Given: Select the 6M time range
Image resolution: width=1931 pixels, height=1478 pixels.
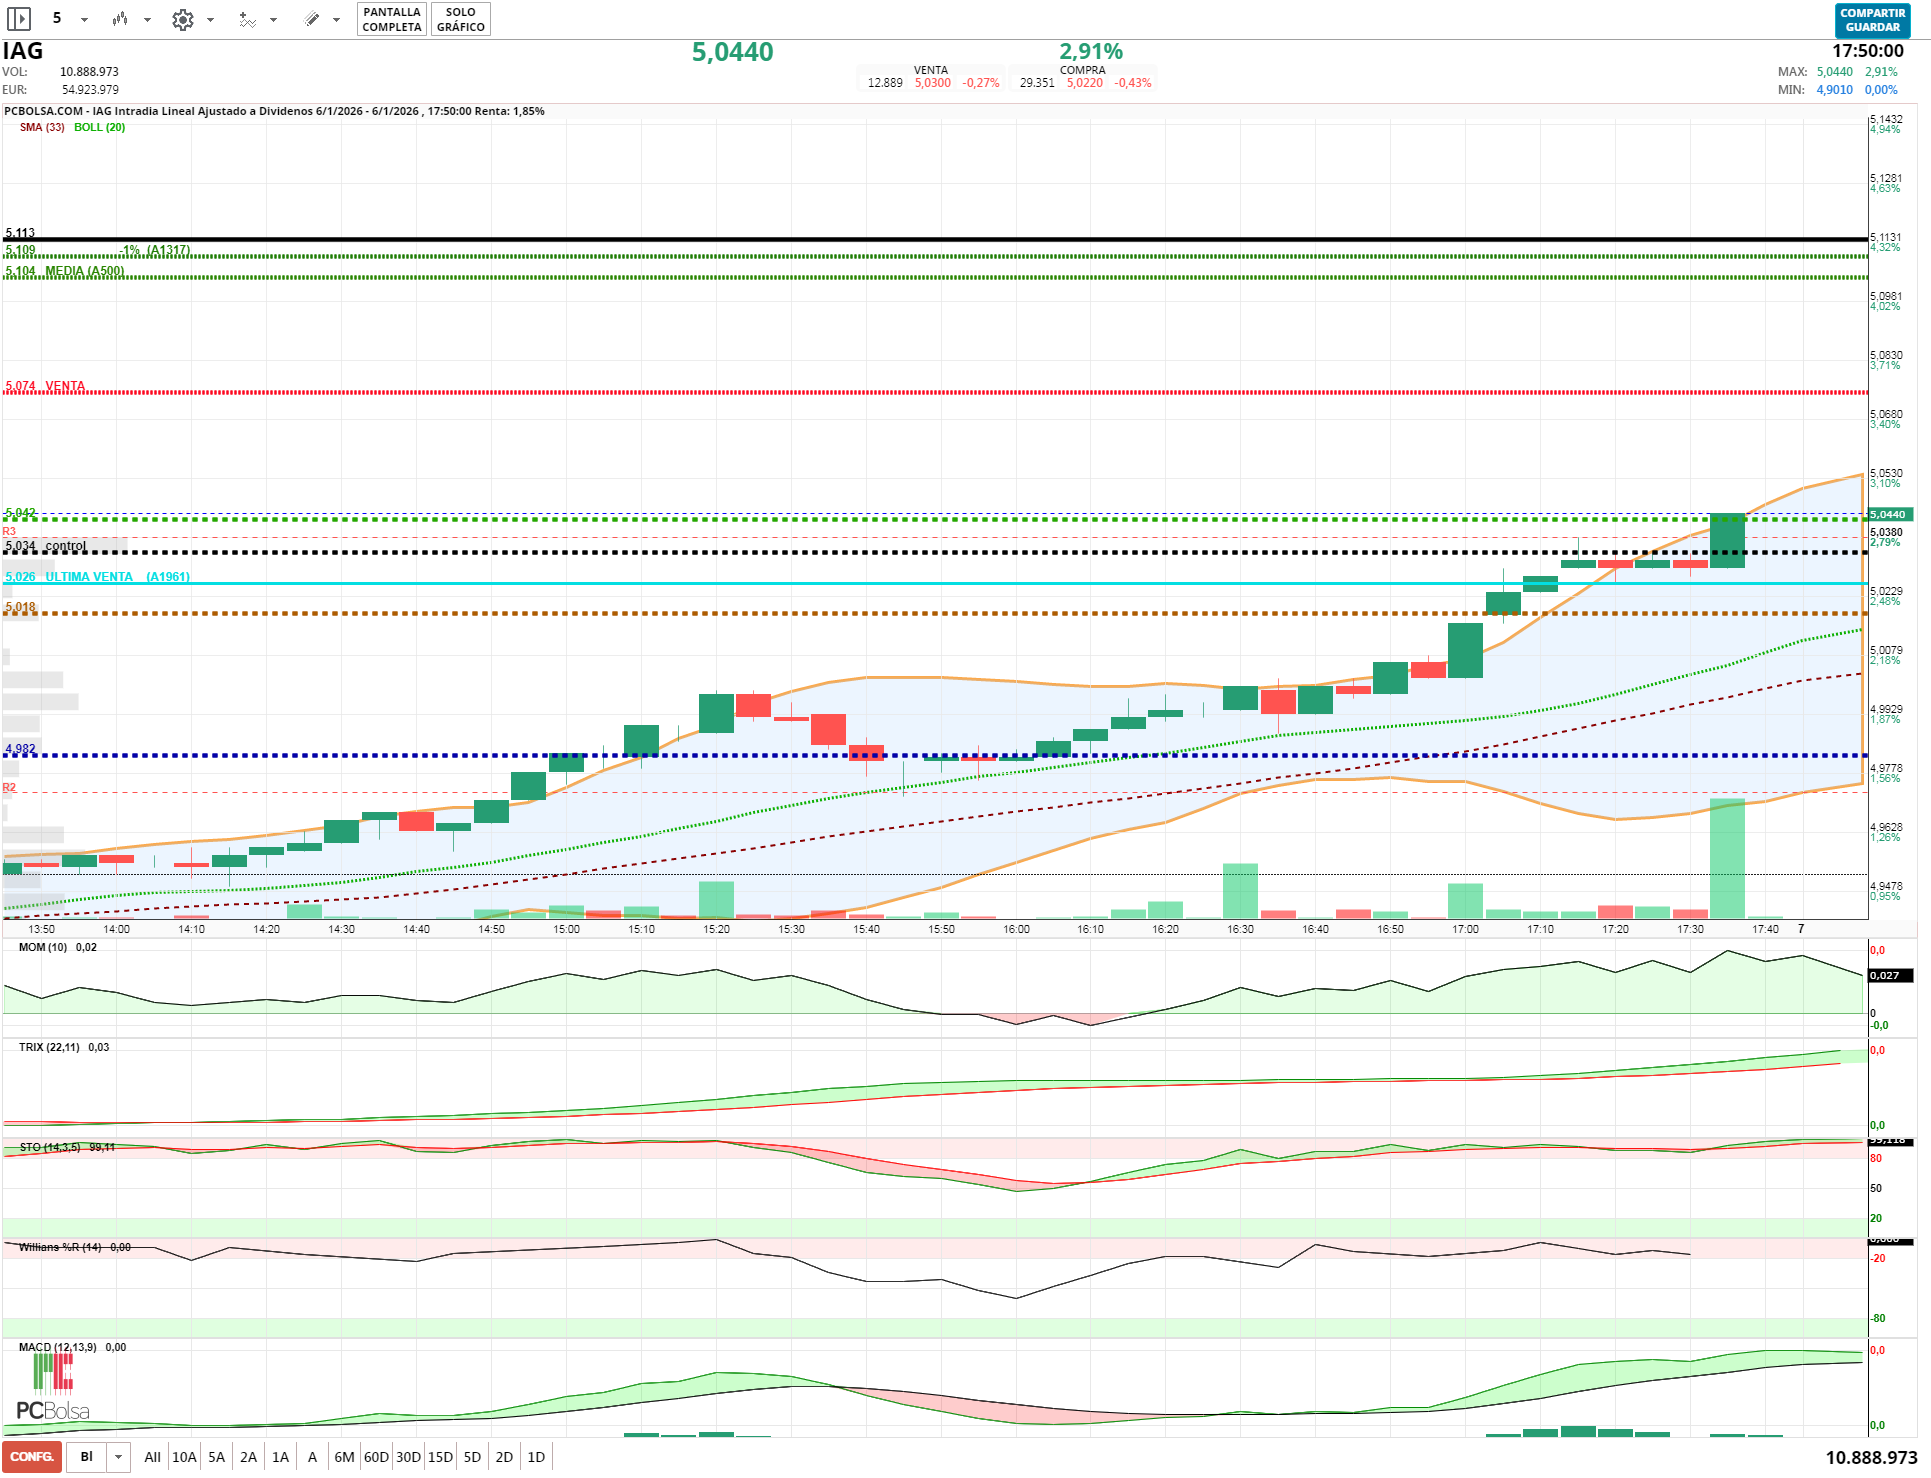Looking at the screenshot, I should point(344,1457).
